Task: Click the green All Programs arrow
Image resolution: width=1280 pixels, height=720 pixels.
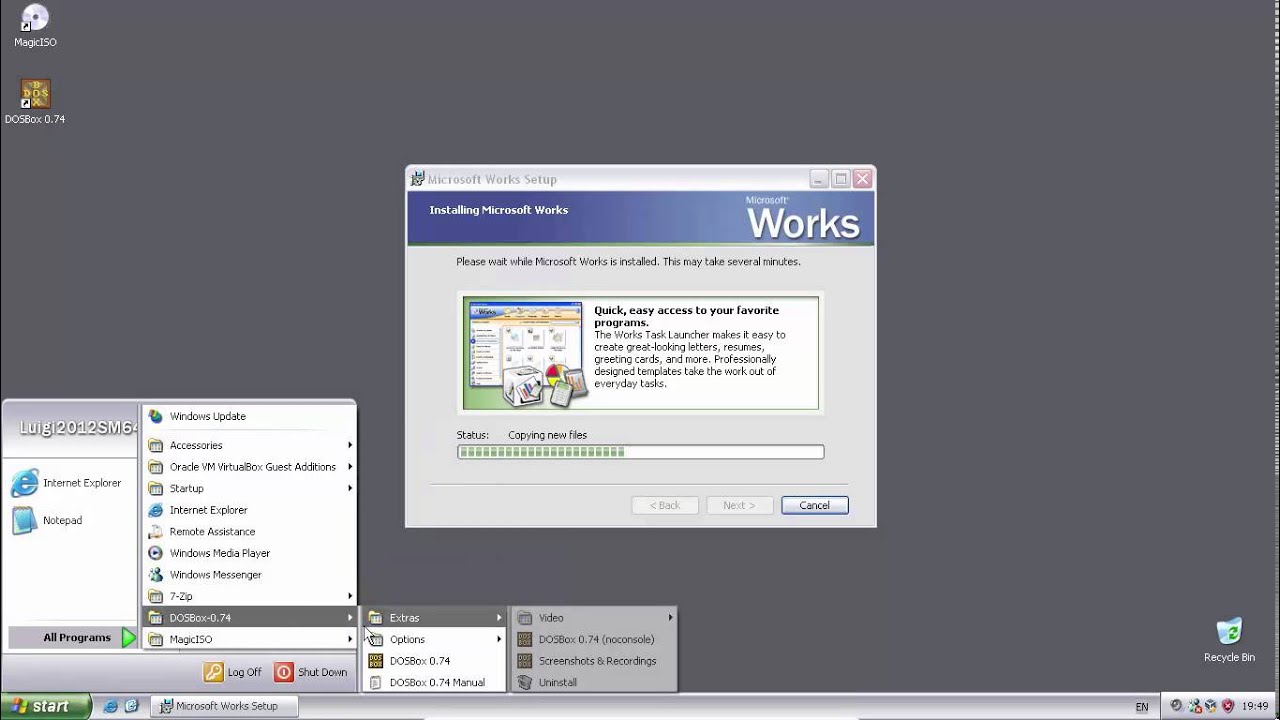Action: (128, 637)
